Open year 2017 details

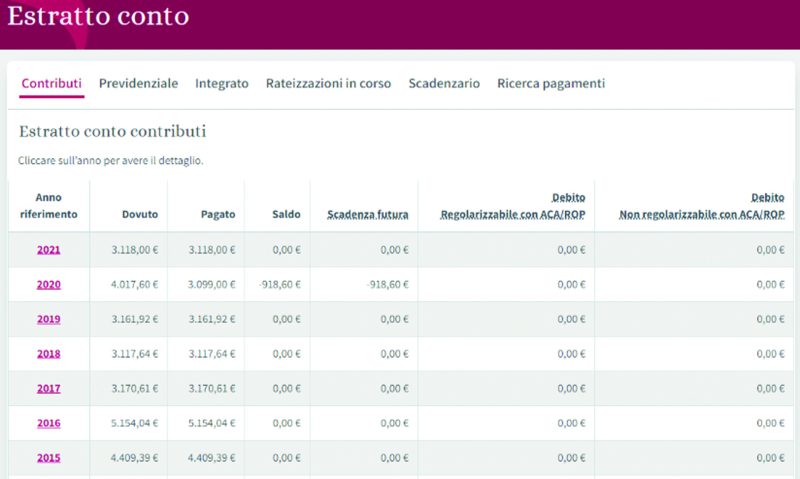tap(49, 389)
